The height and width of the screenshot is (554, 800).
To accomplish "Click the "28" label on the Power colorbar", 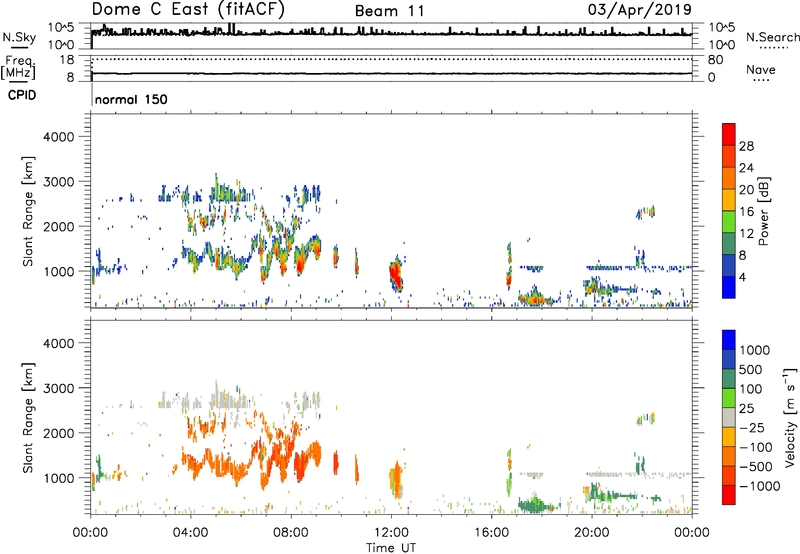I will click(746, 146).
